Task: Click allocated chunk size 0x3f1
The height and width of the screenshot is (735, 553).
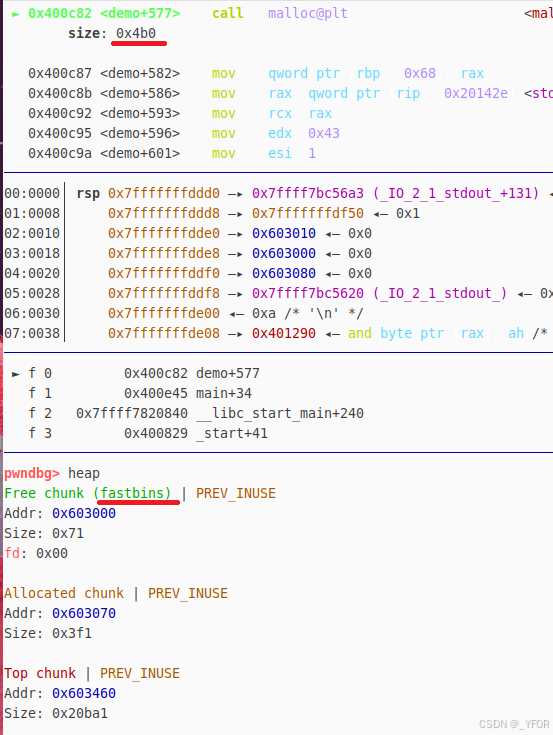Action: [x=72, y=633]
